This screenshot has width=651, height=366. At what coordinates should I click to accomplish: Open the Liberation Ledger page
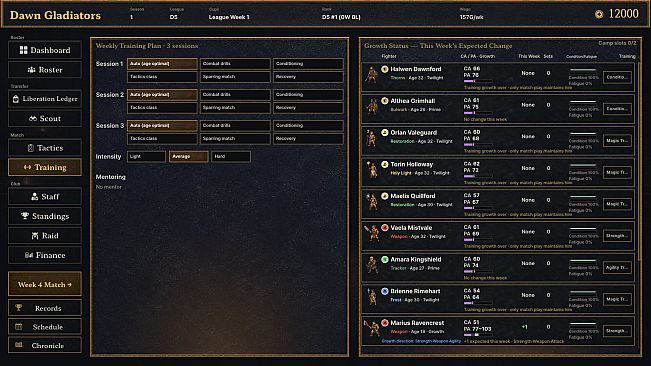click(x=45, y=99)
